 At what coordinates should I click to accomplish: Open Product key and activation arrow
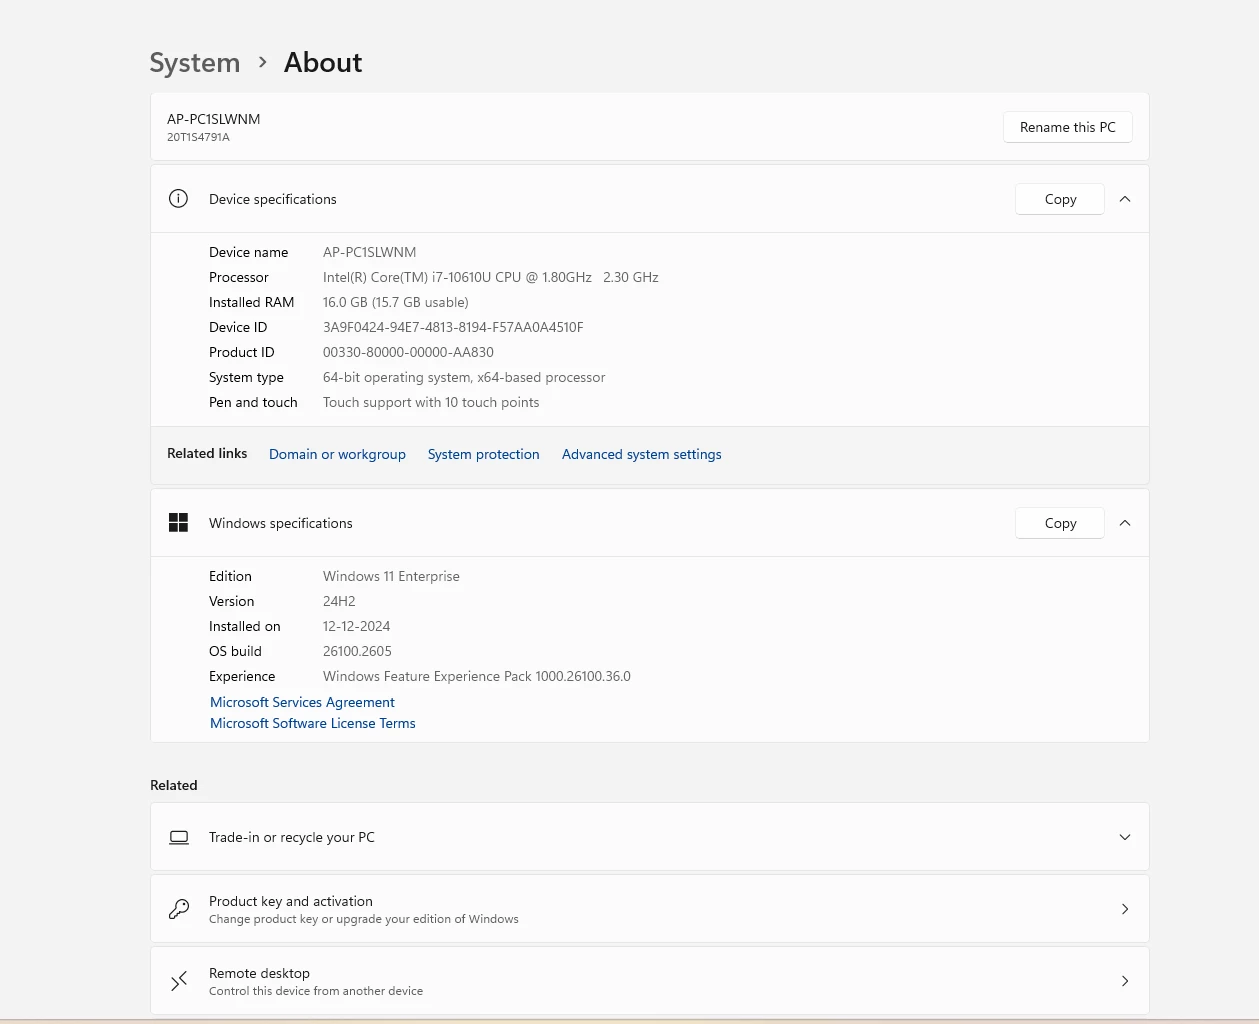click(1125, 909)
